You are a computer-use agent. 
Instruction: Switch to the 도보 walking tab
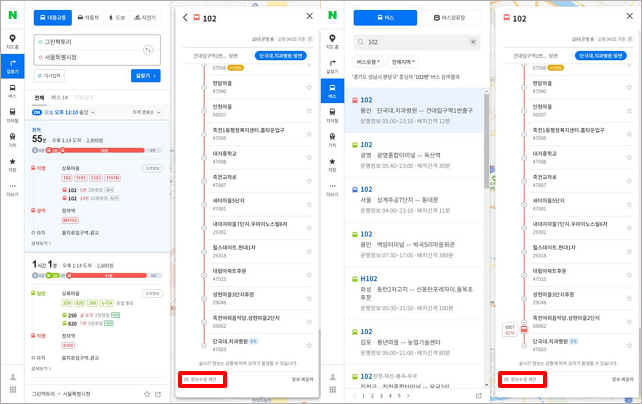point(116,18)
